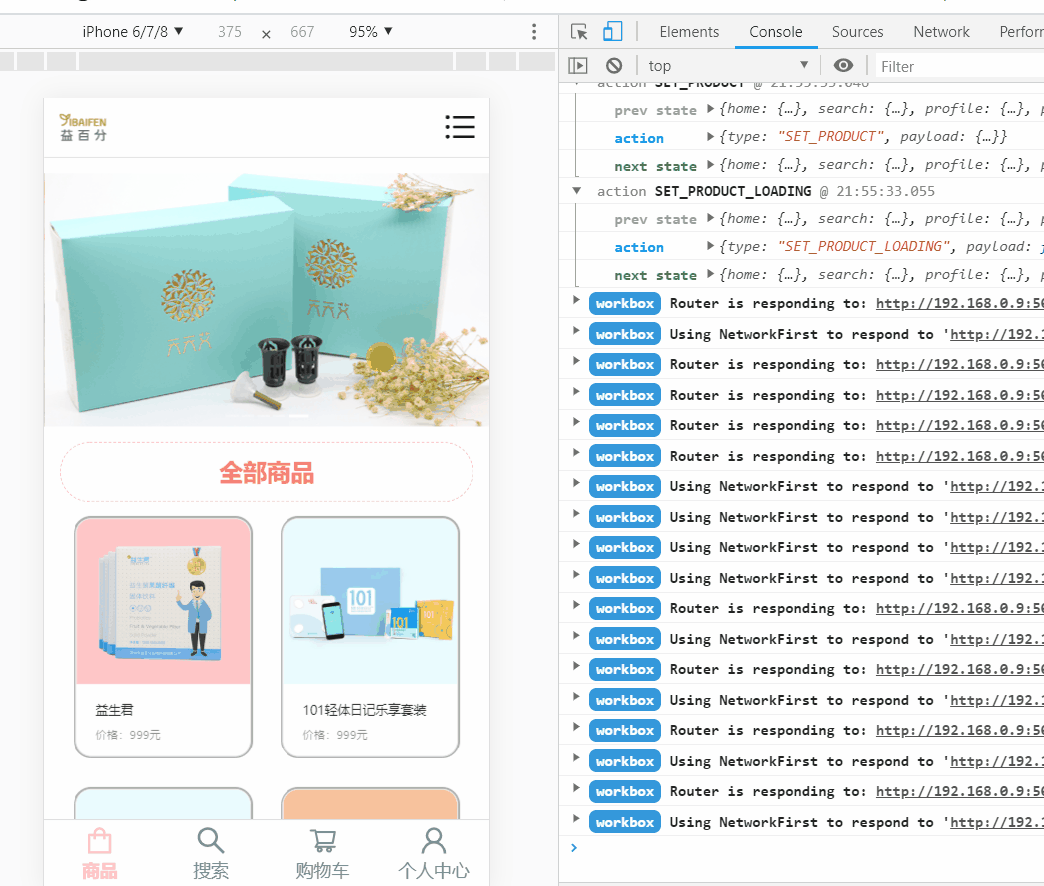Viewport: 1044px width, 886px height.
Task: Open the Performance tab
Action: point(1021,32)
